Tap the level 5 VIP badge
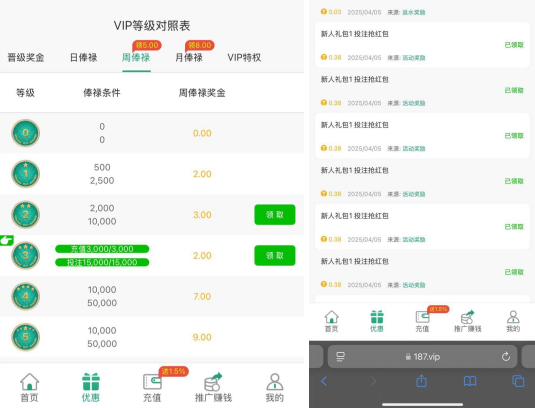Image resolution: width=535 pixels, height=408 pixels. click(26, 337)
